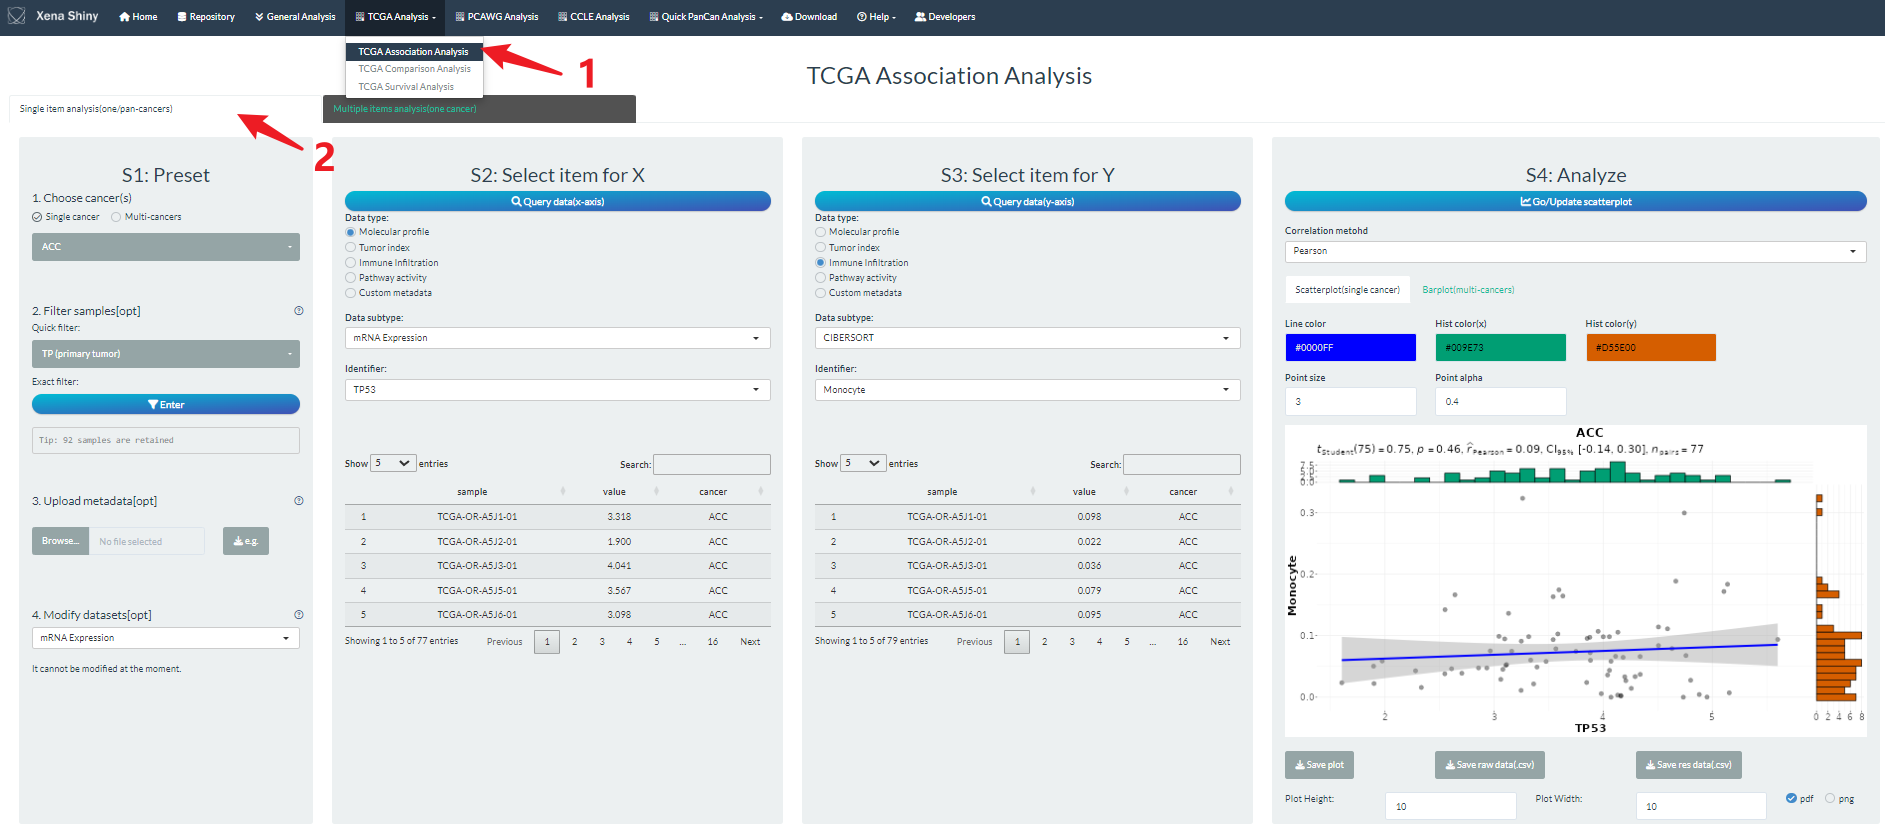Click help icon beside Filter samples
Screen dimensions: 1885x831
tap(298, 311)
